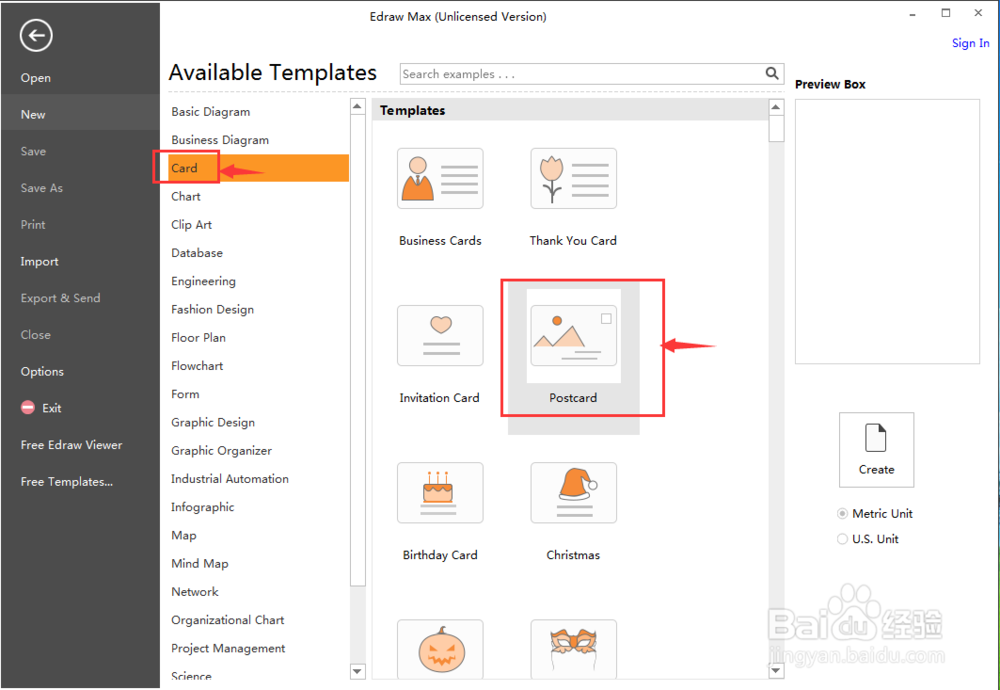Select the Engineering category
The height and width of the screenshot is (690, 1000).
tap(203, 281)
